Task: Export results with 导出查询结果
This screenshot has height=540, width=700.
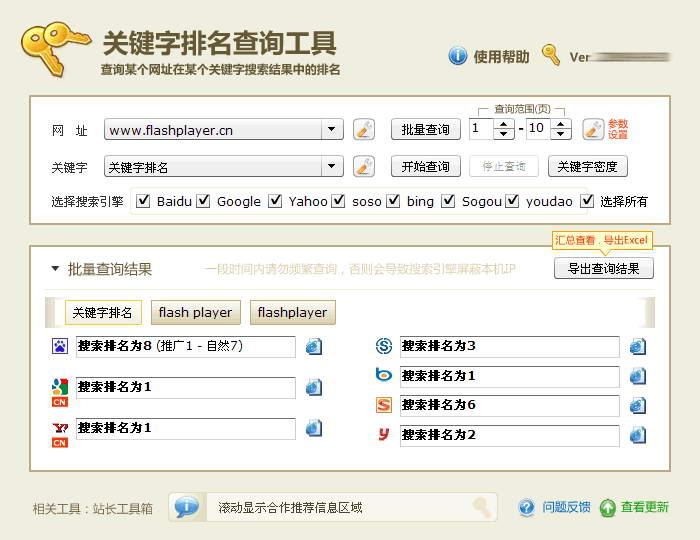Action: pyautogui.click(x=604, y=269)
